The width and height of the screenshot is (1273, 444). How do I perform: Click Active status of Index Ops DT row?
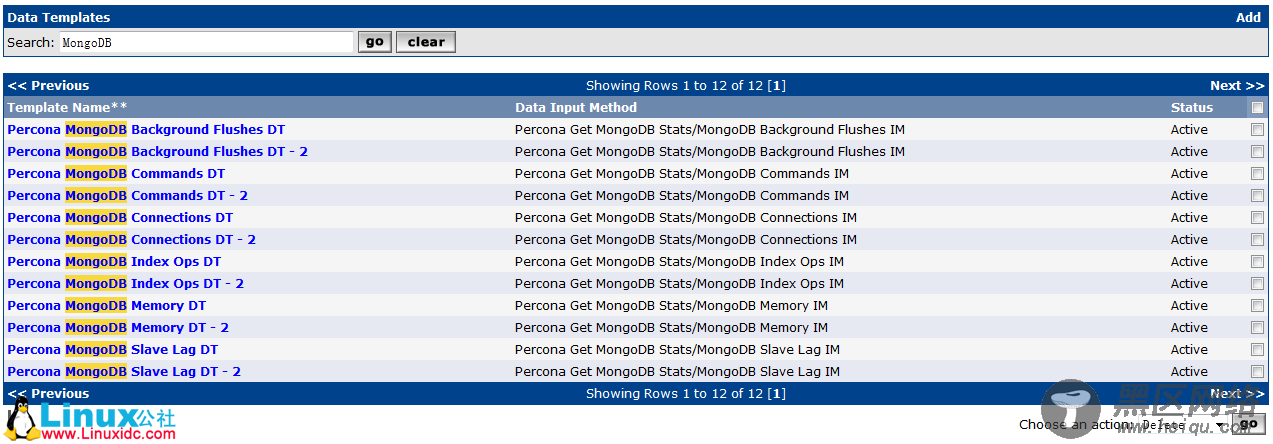tap(1189, 262)
